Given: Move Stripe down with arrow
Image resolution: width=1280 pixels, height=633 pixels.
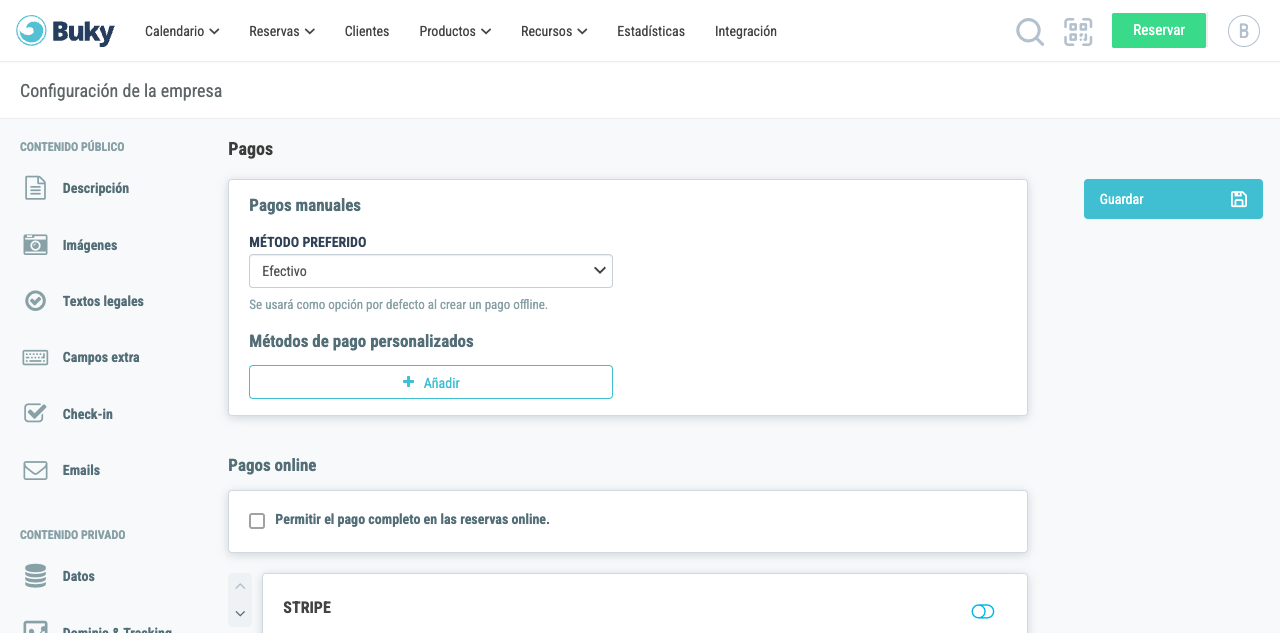Looking at the screenshot, I should point(240,613).
